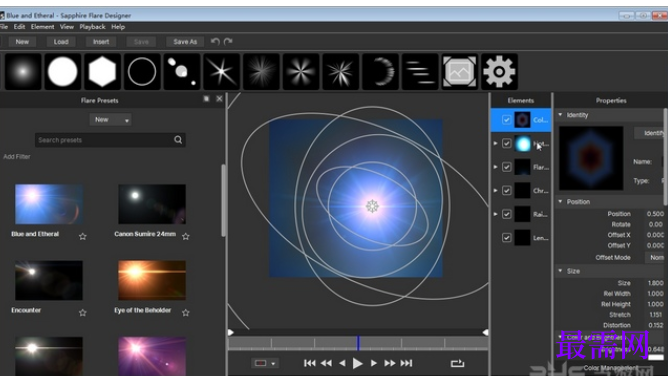The height and width of the screenshot is (376, 668).
Task: Add the horizontal streaks element
Action: coord(420,72)
